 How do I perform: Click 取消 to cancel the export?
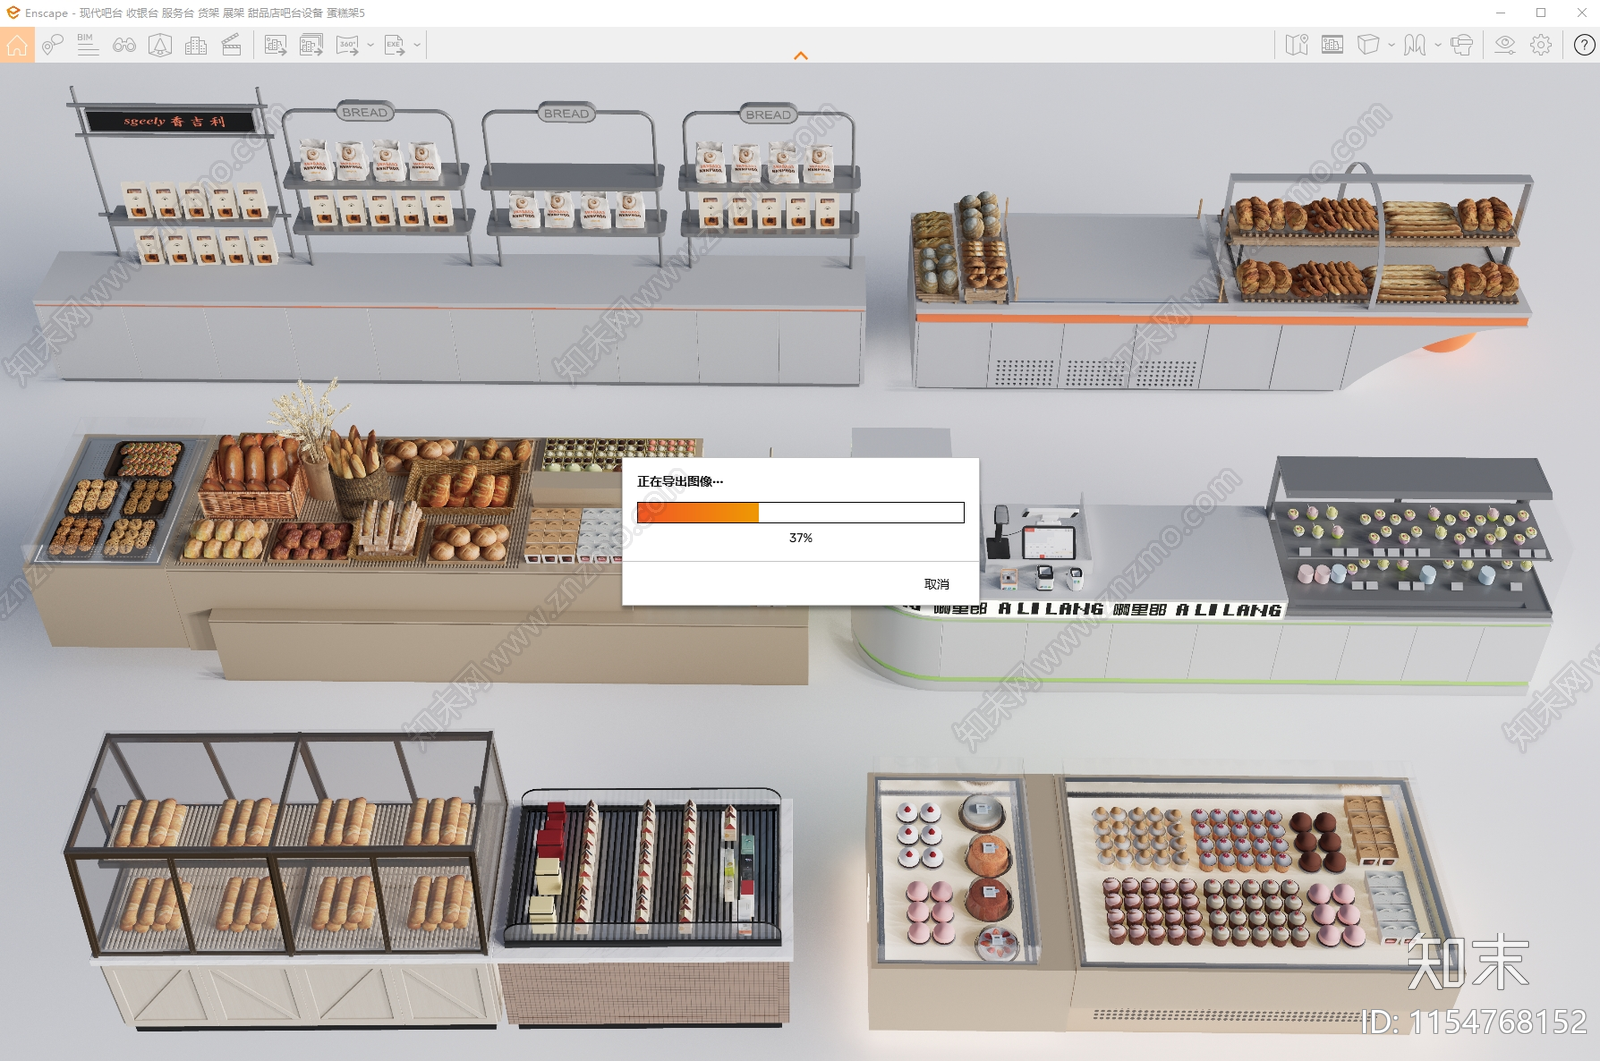(937, 584)
